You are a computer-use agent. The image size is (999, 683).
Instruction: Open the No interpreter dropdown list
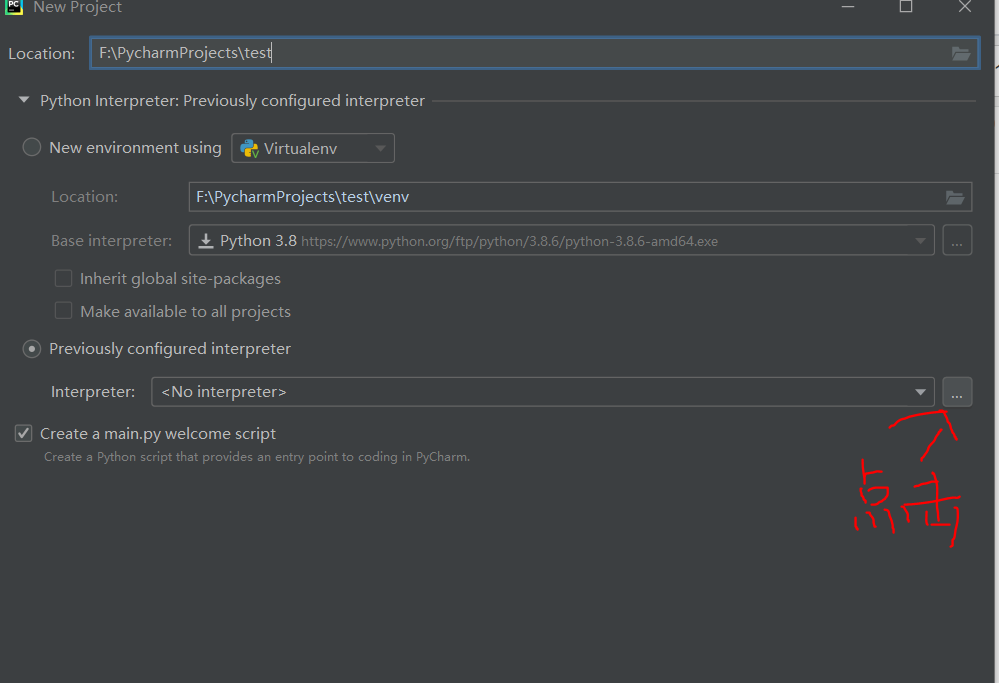tap(543, 392)
